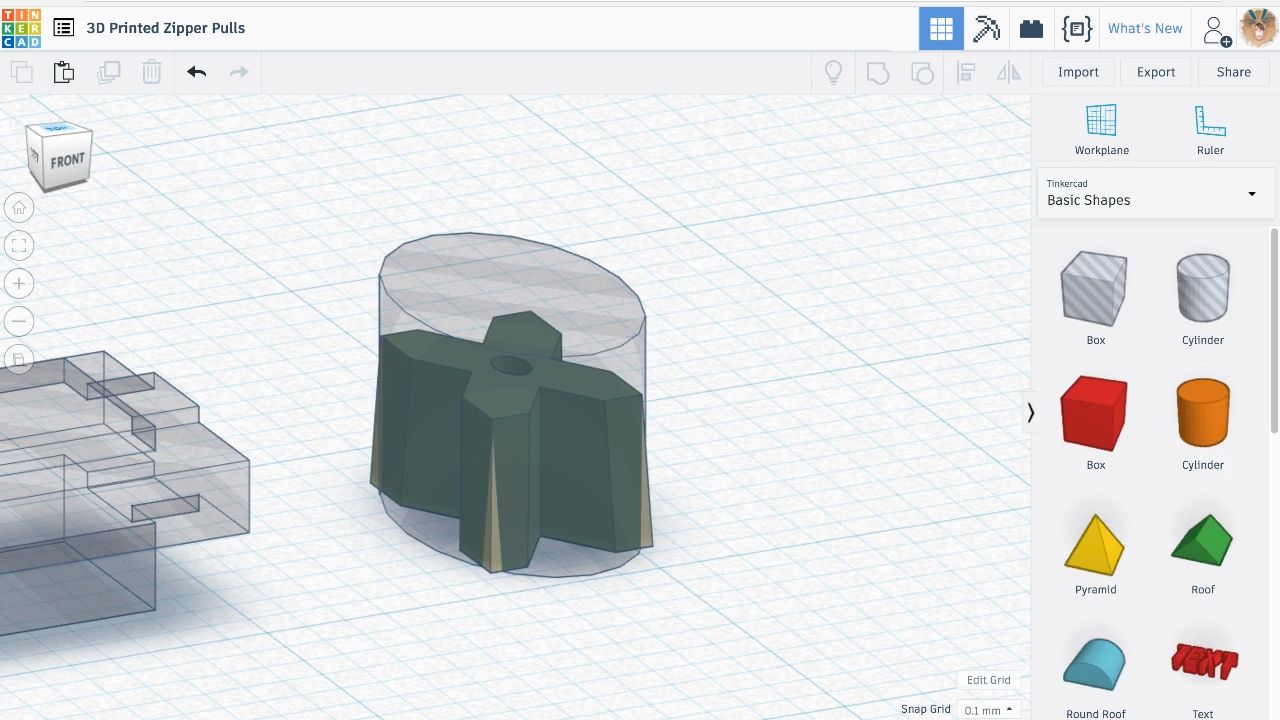
Task: Select the Ruler tool
Action: coord(1210,128)
